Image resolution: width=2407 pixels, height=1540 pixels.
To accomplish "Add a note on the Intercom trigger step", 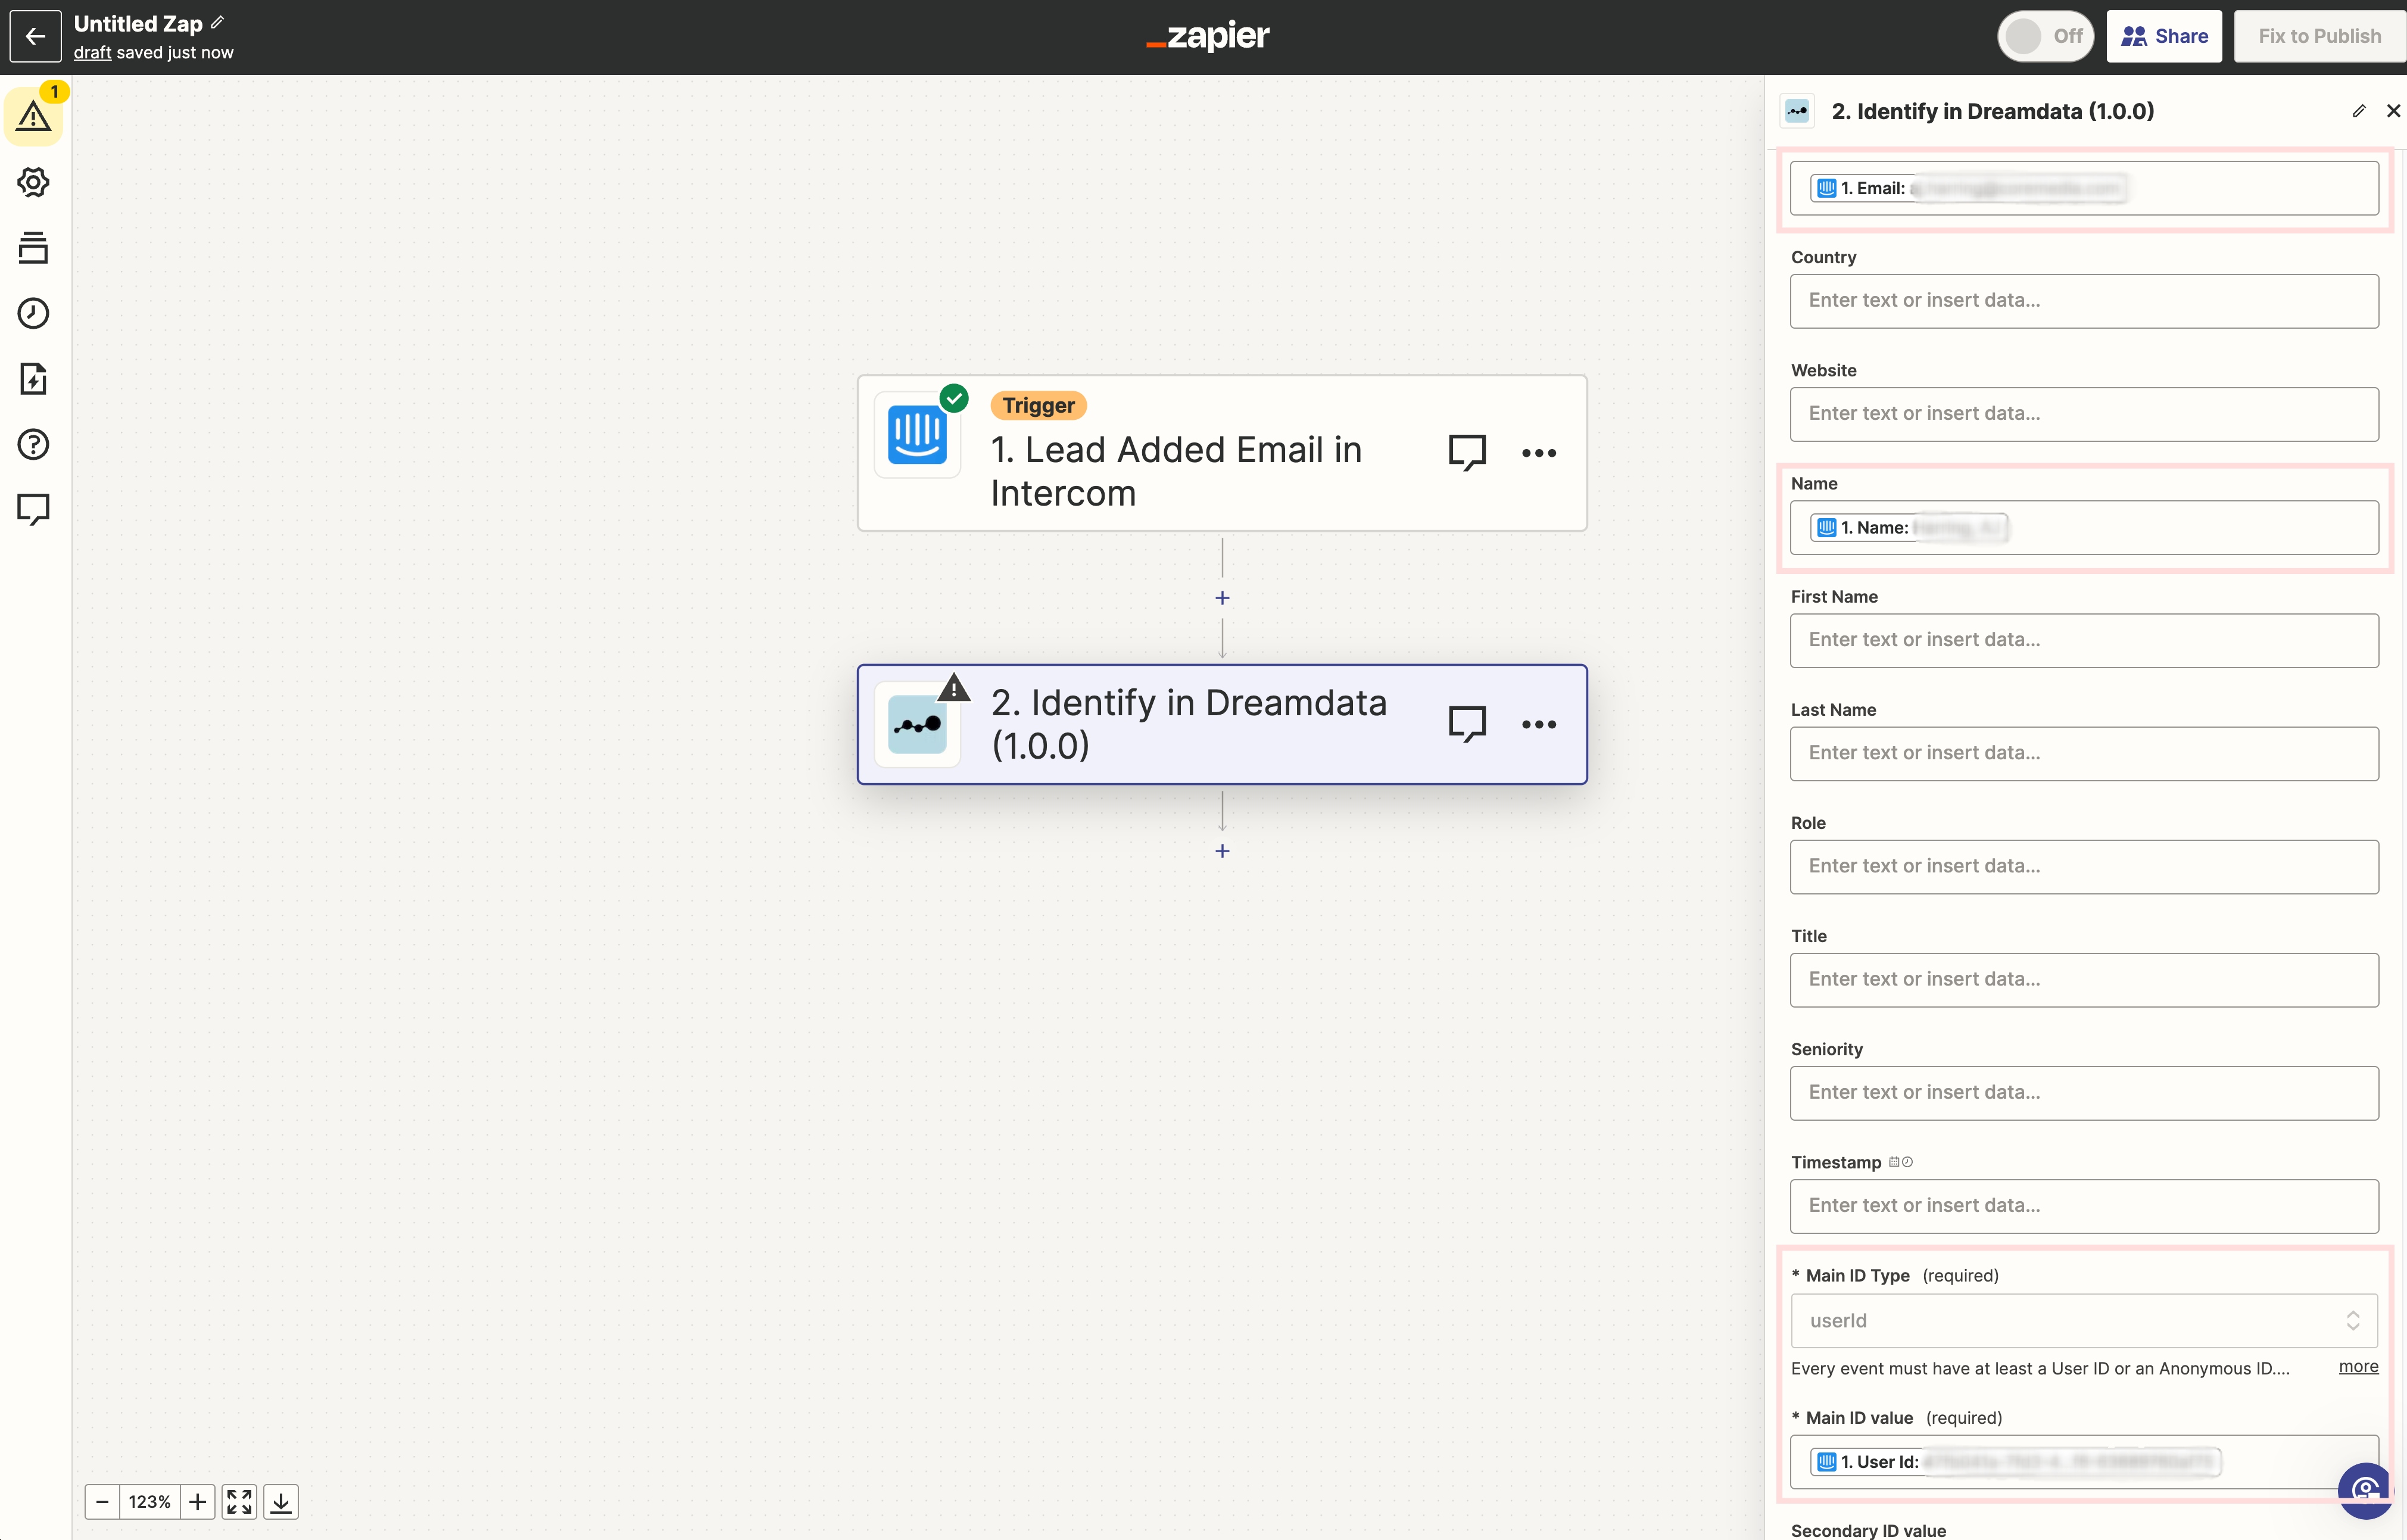I will [1468, 452].
